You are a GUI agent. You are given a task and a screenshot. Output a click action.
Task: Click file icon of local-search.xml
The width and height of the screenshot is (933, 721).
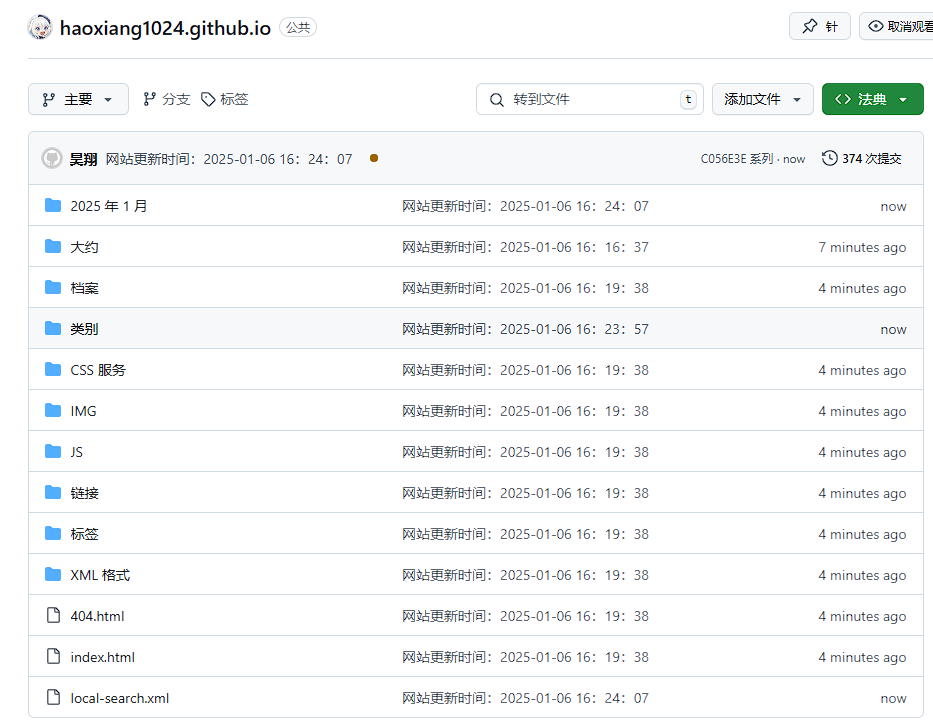tap(53, 698)
